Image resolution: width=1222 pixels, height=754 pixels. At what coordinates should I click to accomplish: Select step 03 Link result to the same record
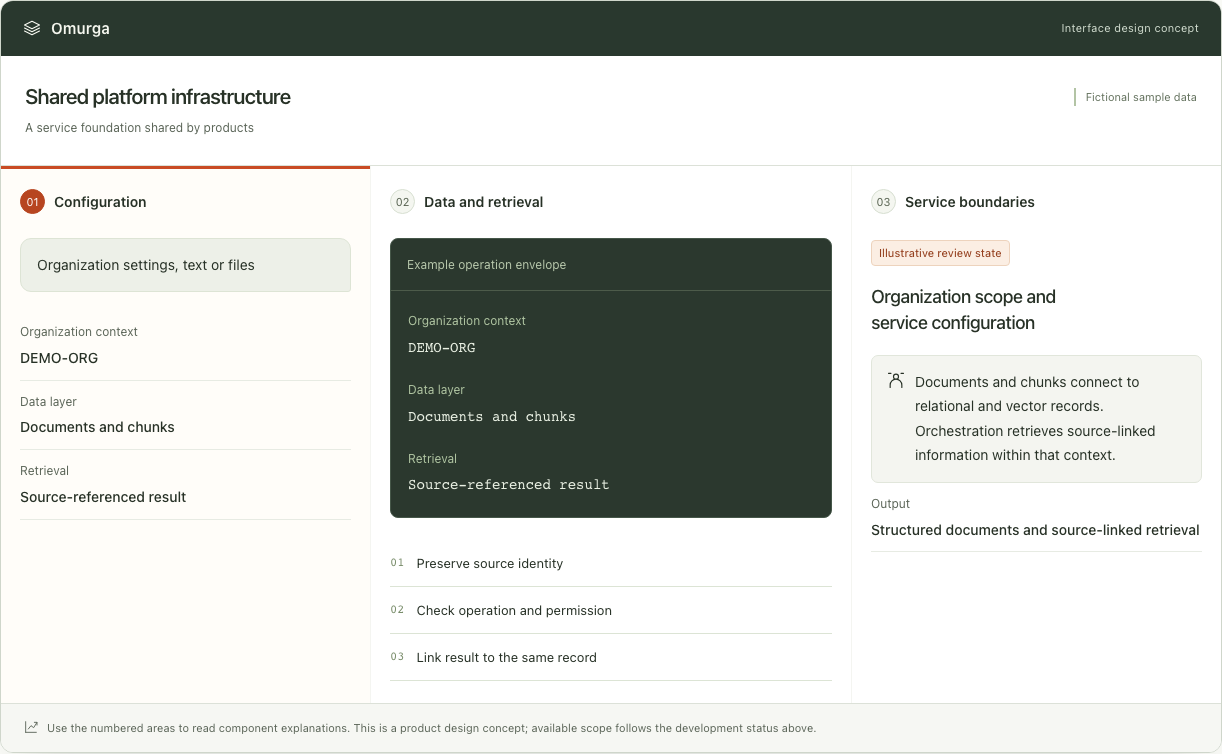tap(611, 657)
